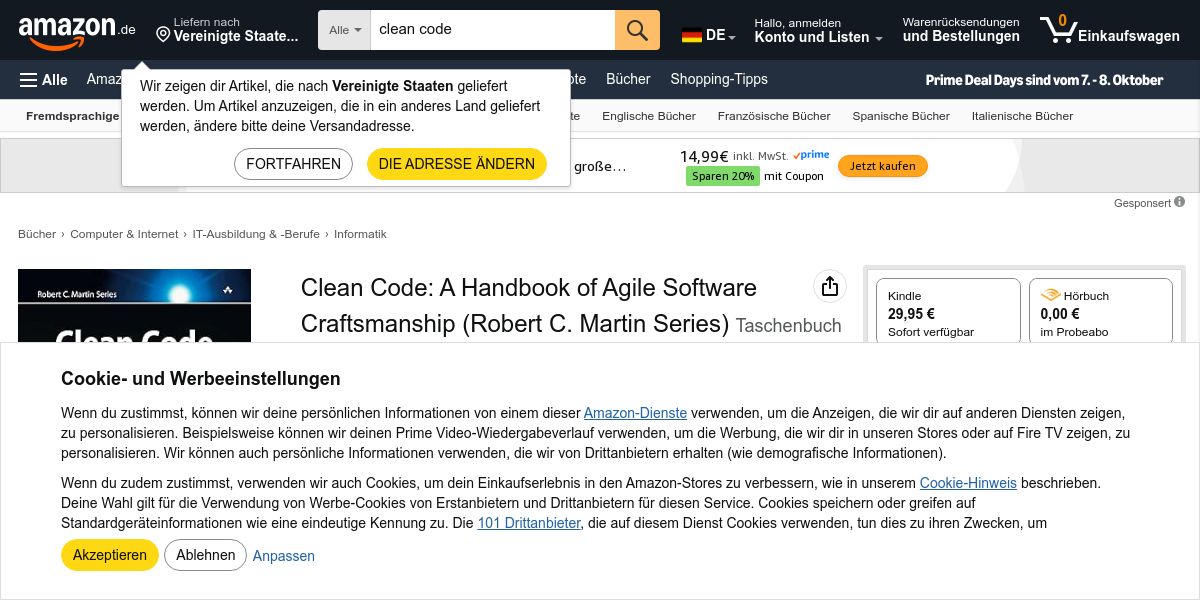This screenshot has height=600, width=1200.
Task: Click the German flag language icon
Action: coord(692,35)
